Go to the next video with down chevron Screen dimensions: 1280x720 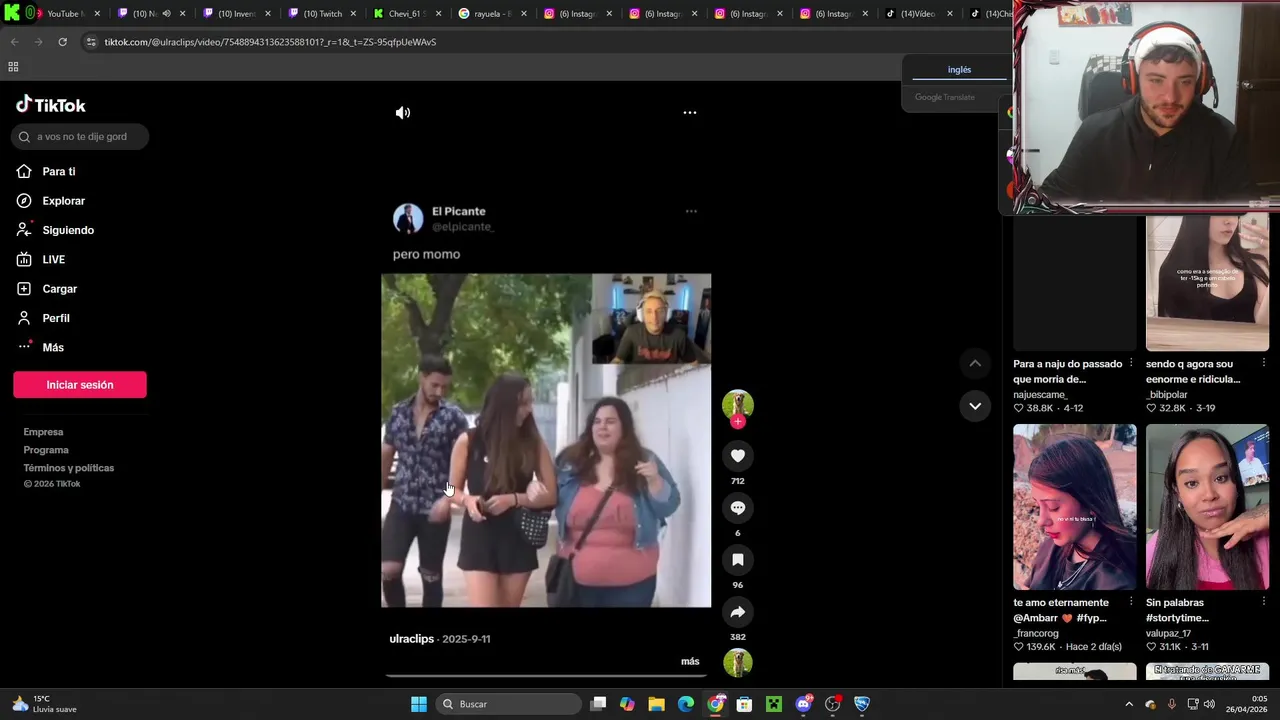975,406
